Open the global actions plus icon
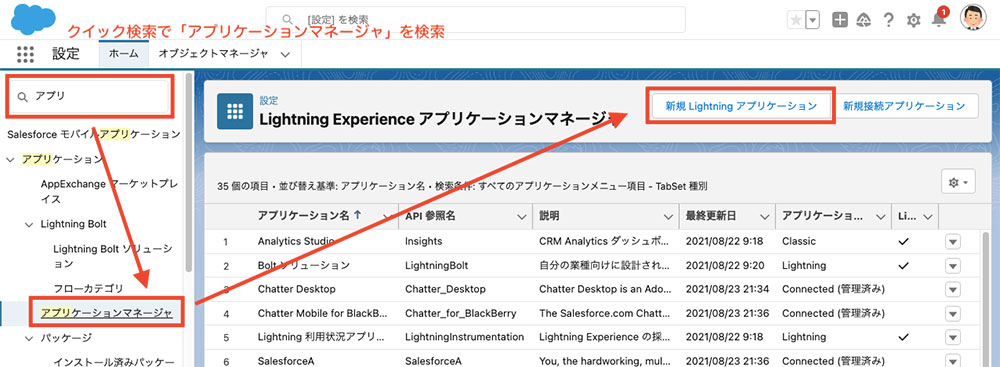 (x=840, y=20)
